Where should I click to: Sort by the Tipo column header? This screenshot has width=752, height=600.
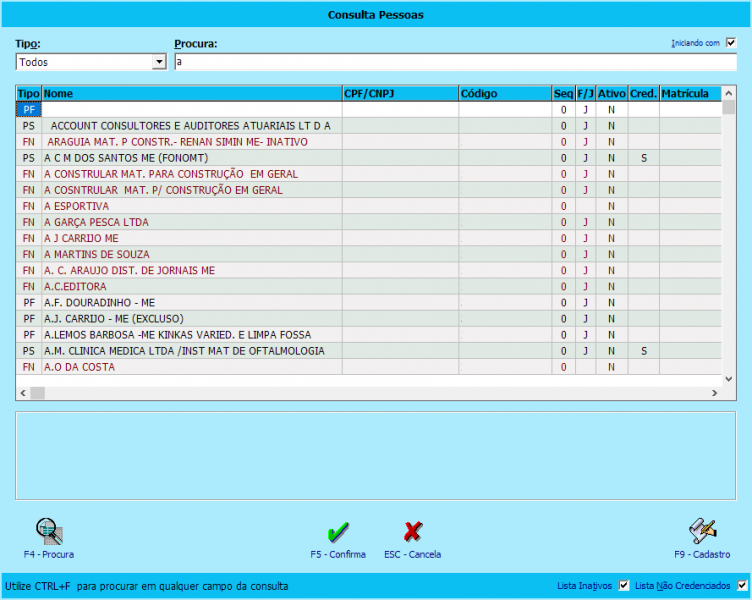29,94
